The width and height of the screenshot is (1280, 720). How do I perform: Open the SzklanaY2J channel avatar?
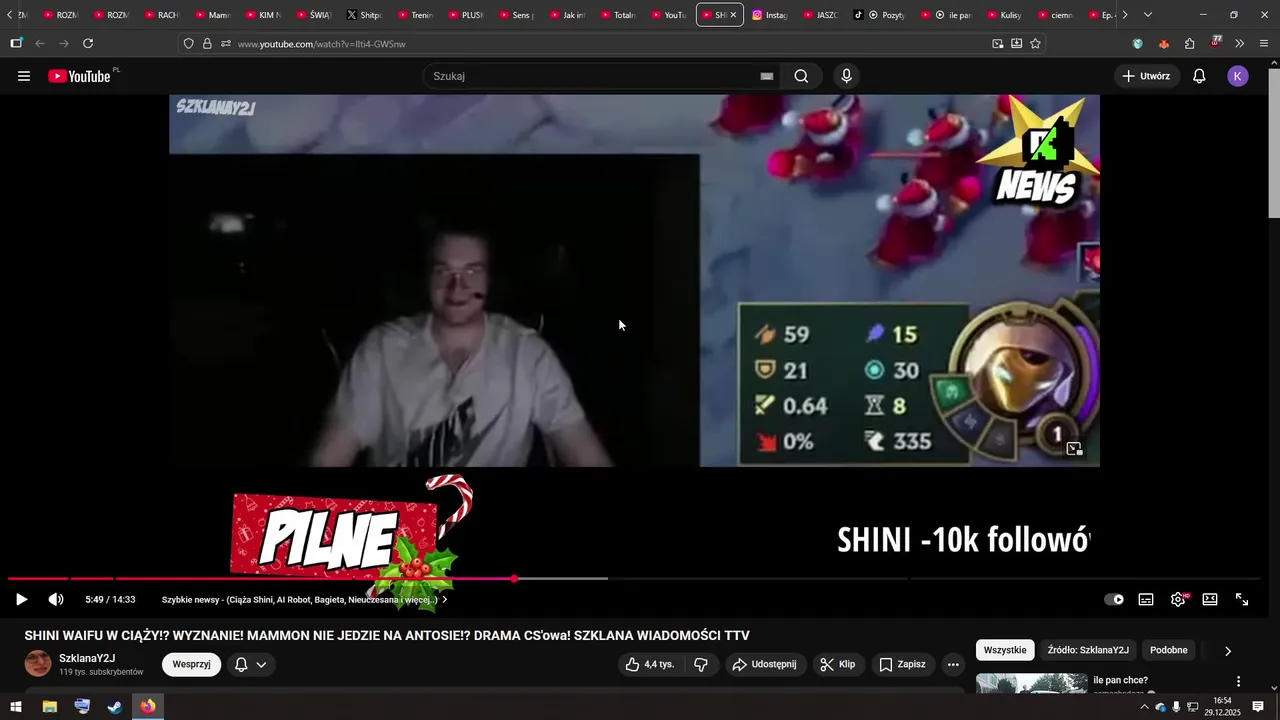pyautogui.click(x=38, y=664)
